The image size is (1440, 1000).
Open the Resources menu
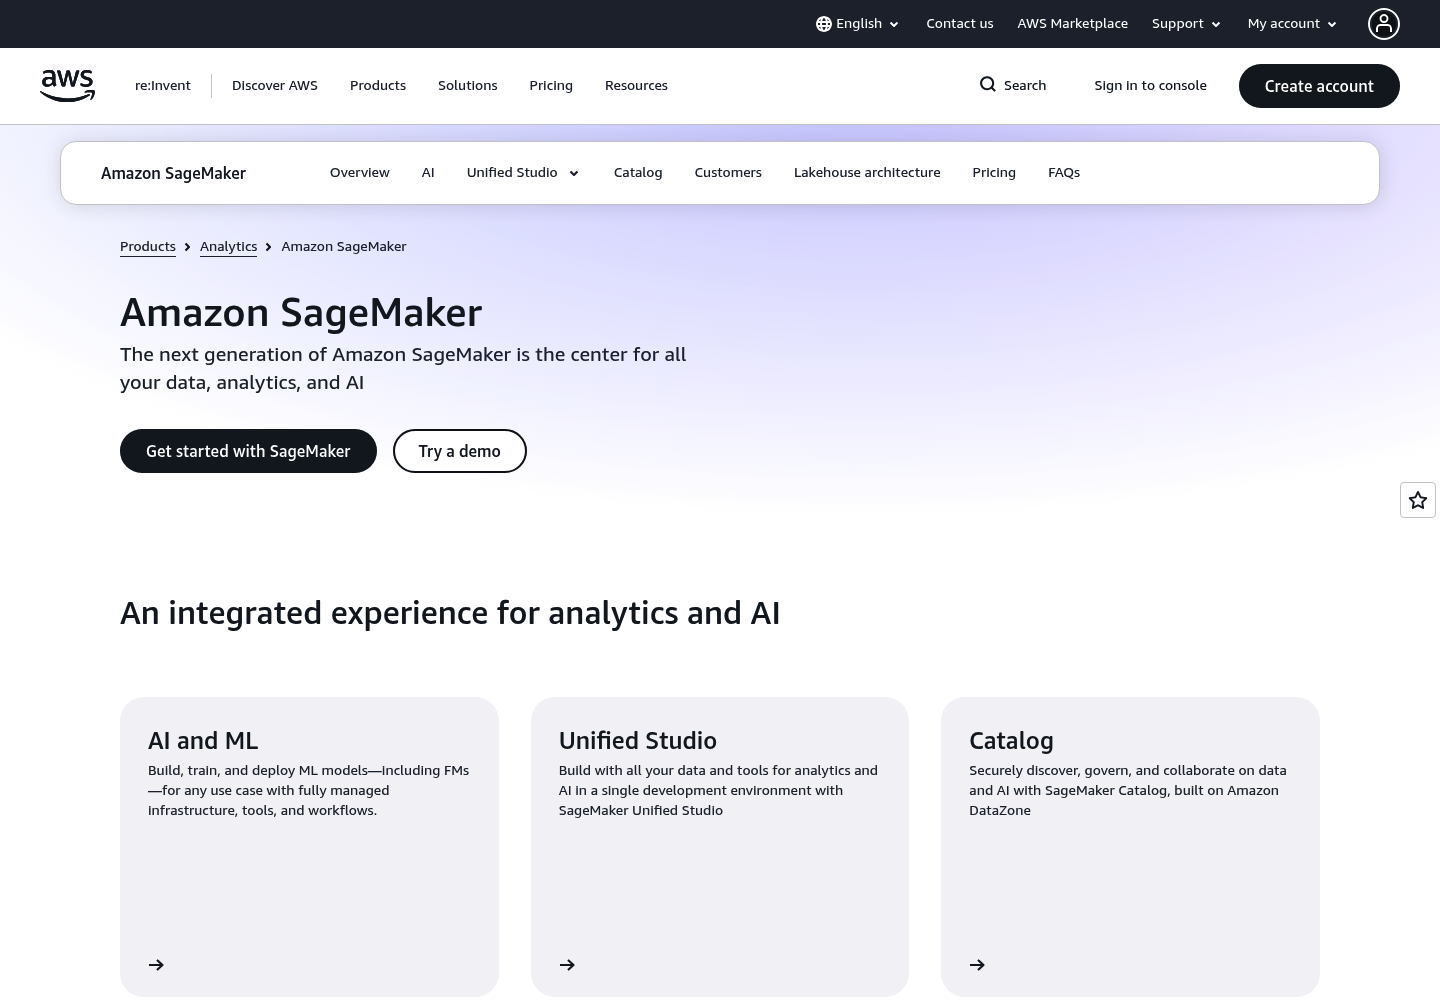coord(636,86)
